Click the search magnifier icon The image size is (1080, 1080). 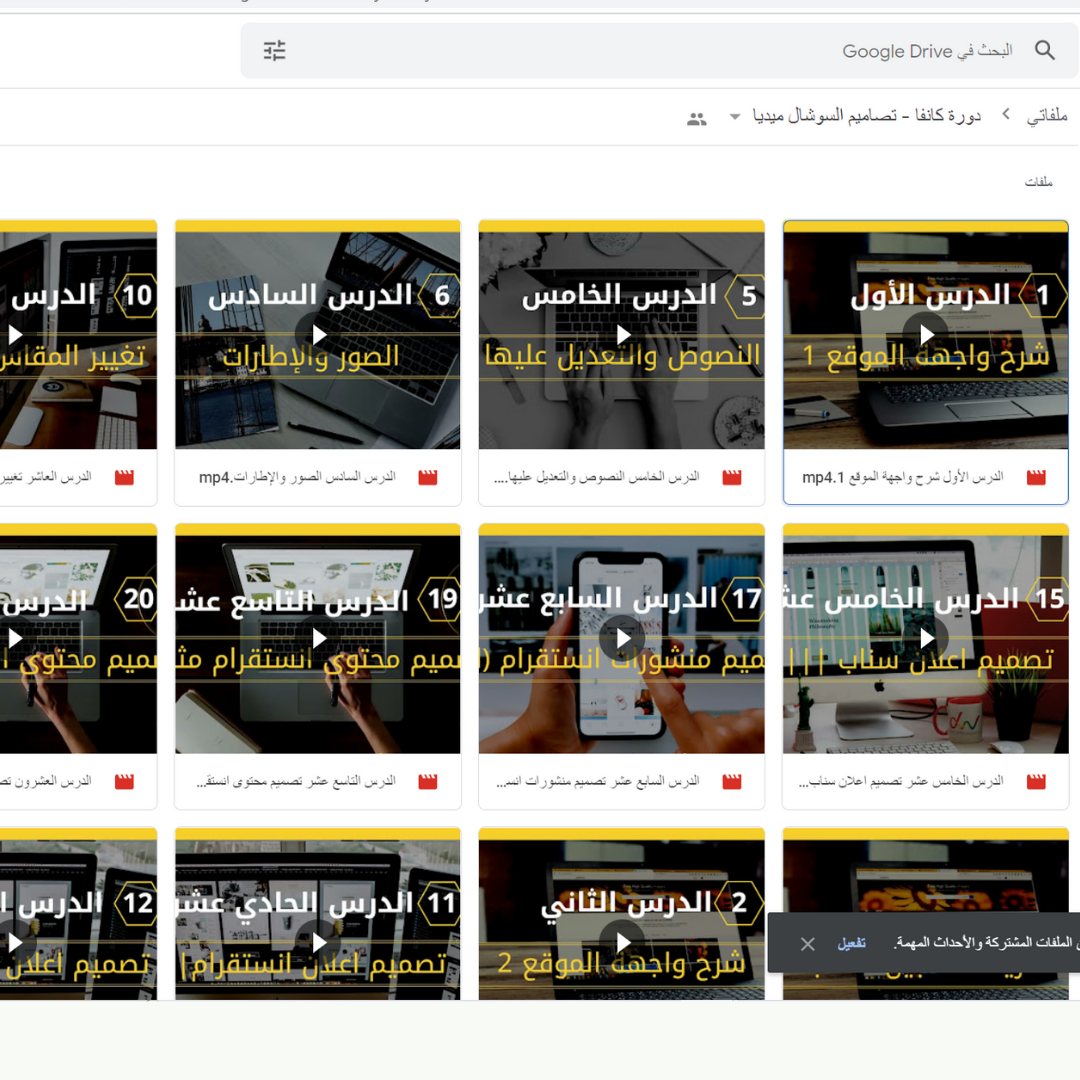coord(1044,51)
